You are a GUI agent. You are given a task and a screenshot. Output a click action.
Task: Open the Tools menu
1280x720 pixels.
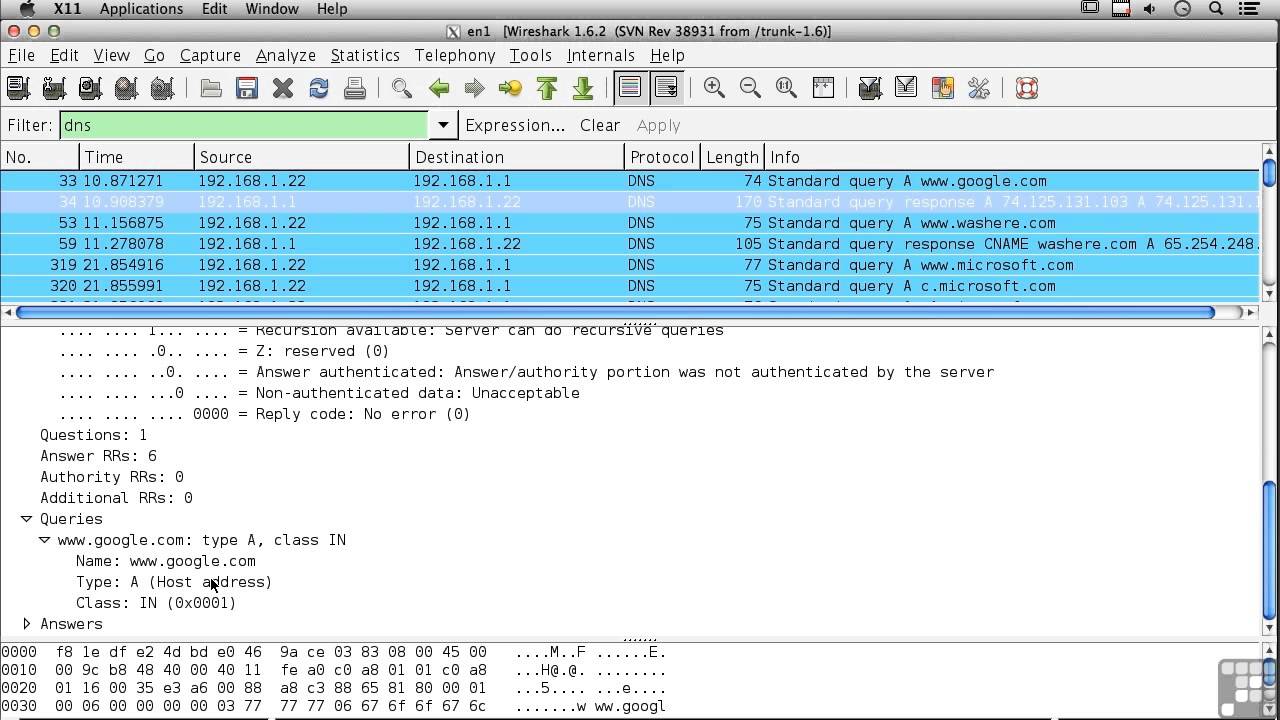coord(531,56)
